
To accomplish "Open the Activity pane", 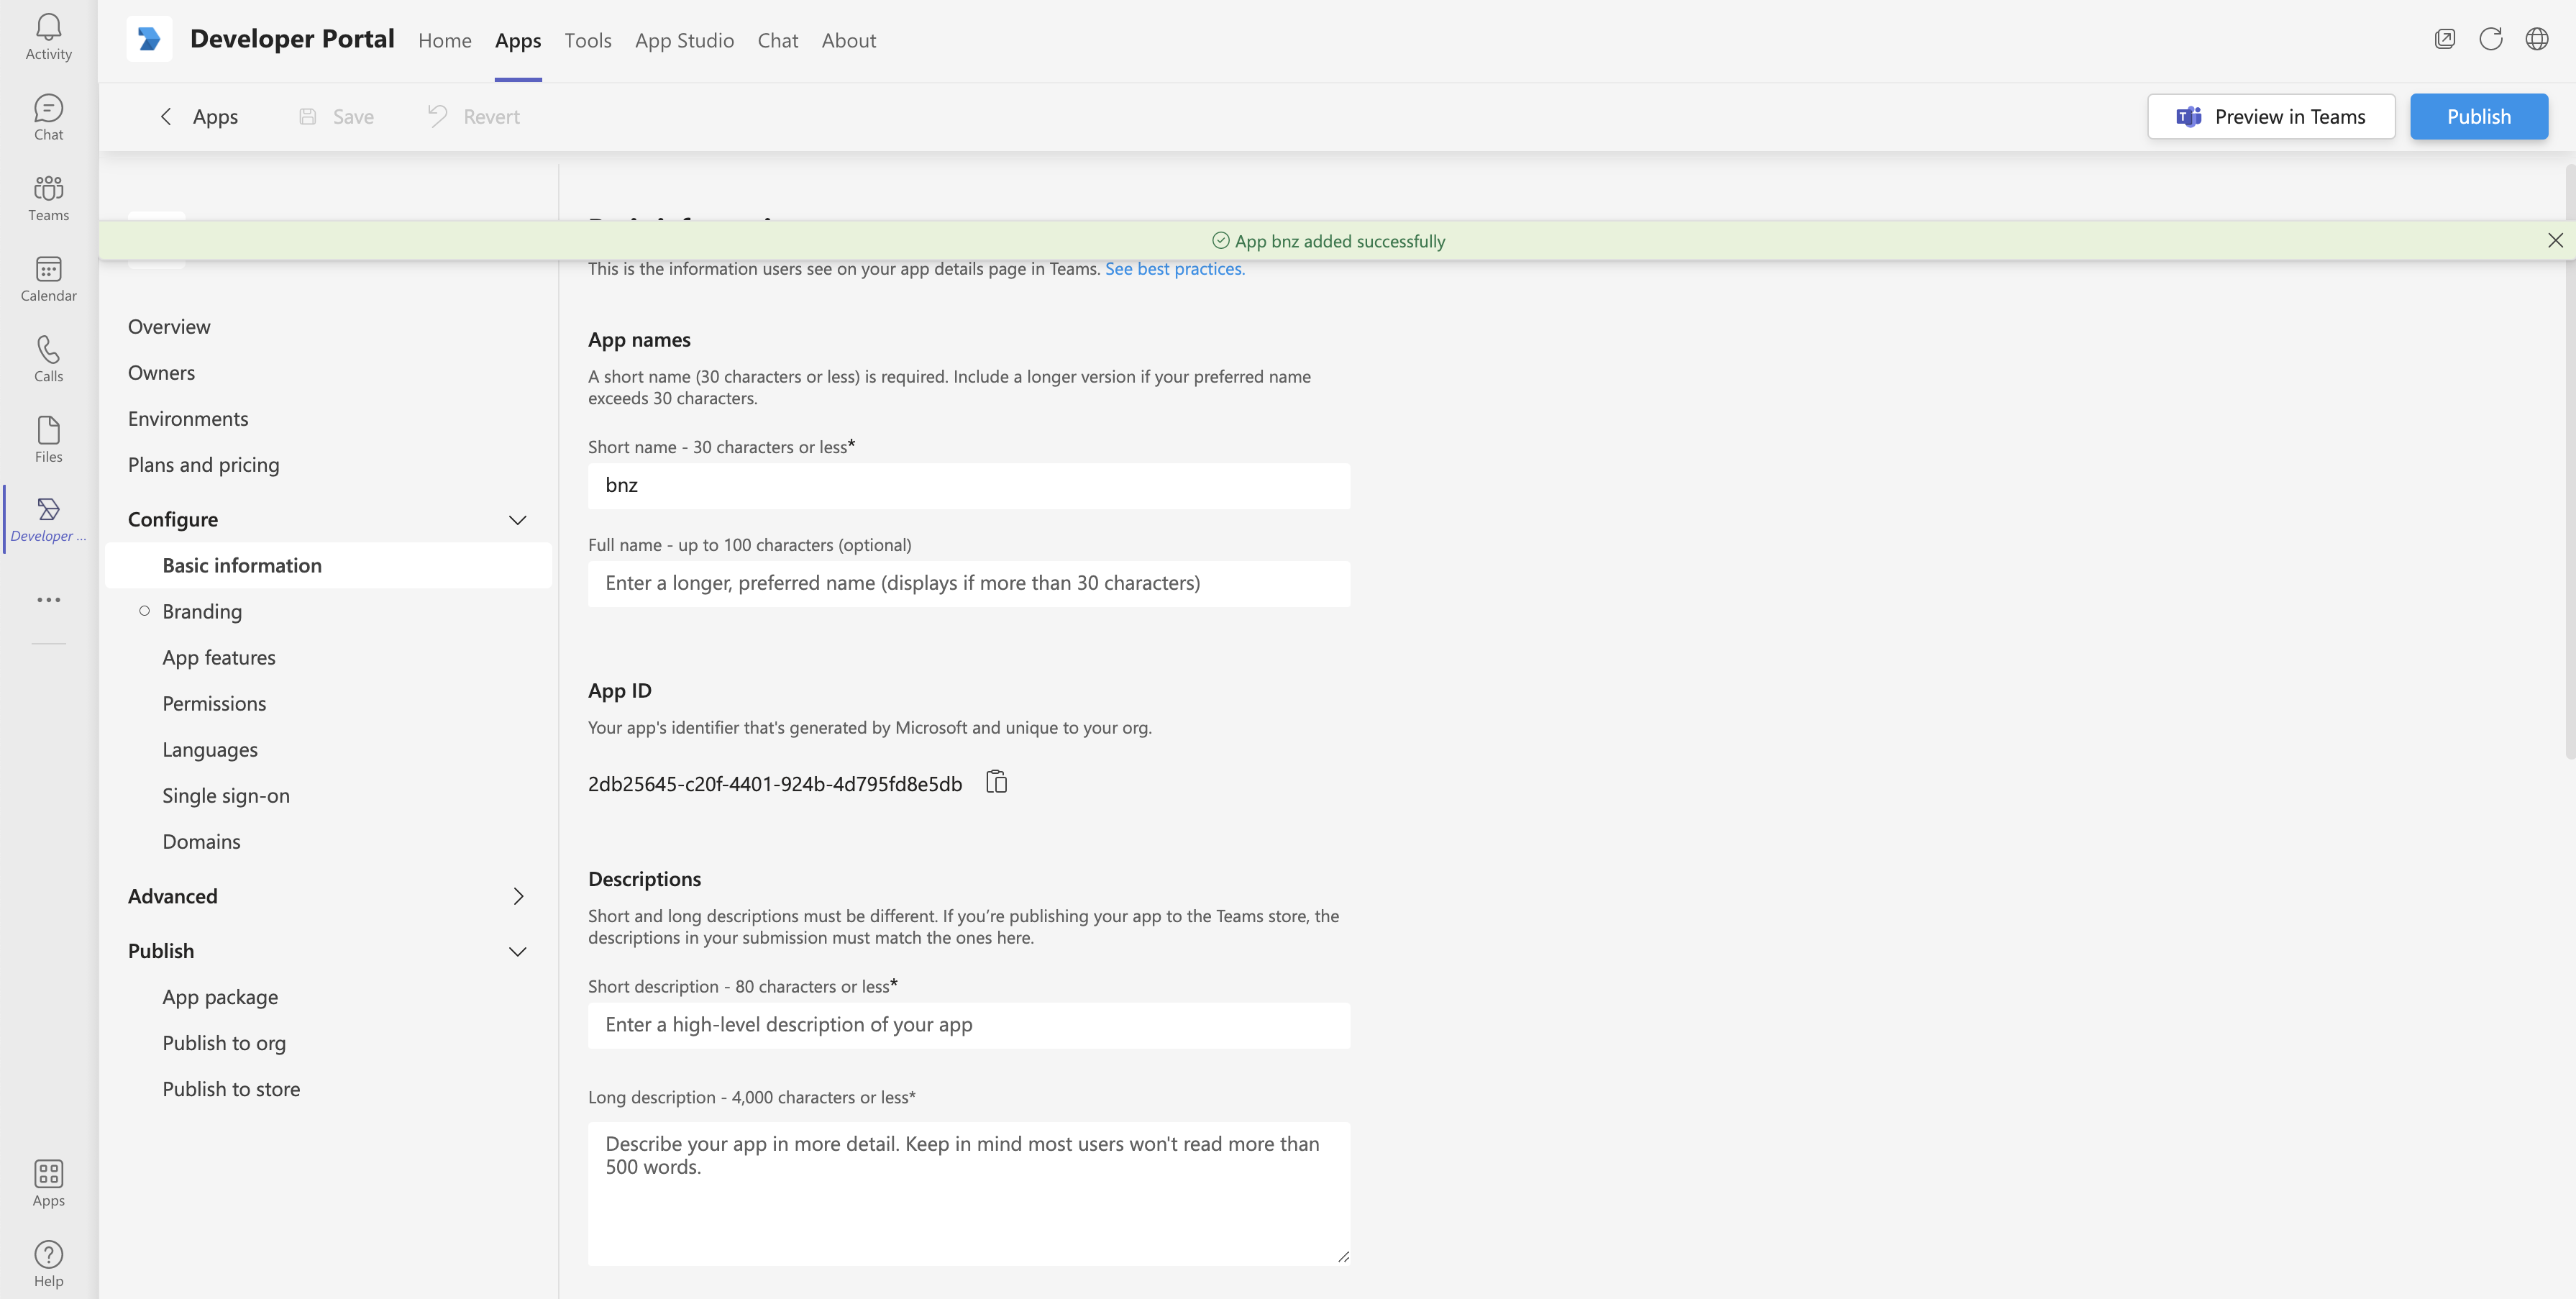I will pyautogui.click(x=48, y=36).
